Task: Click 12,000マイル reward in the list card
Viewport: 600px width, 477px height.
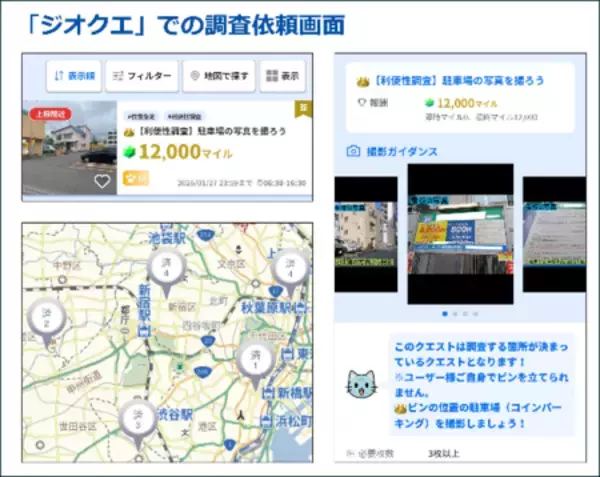Action: point(185,152)
